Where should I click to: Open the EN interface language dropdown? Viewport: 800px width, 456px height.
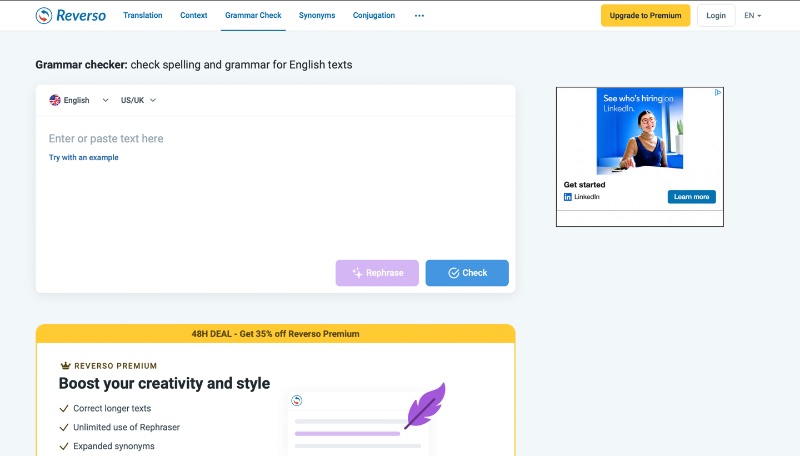tap(753, 15)
